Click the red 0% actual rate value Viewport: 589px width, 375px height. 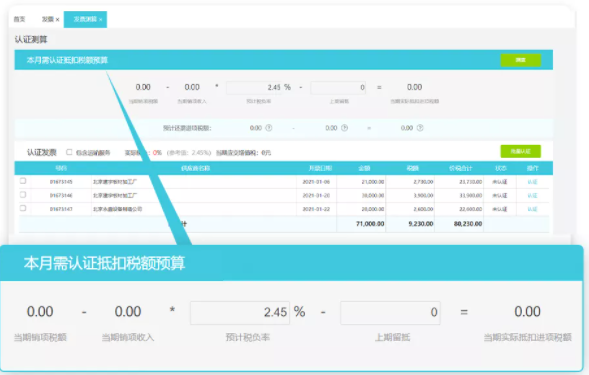pyautogui.click(x=157, y=153)
